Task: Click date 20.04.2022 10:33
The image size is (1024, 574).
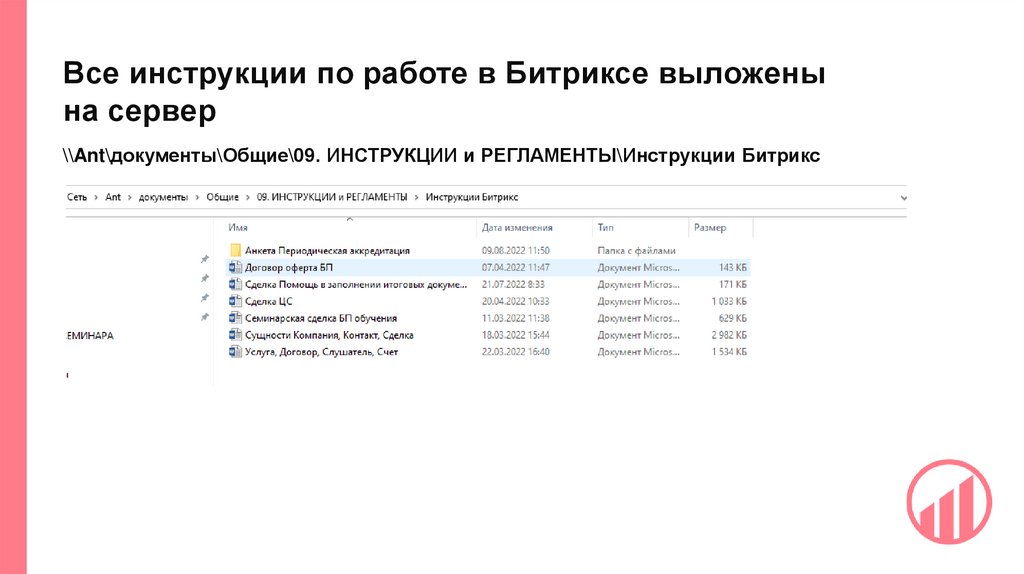Action: coord(516,301)
